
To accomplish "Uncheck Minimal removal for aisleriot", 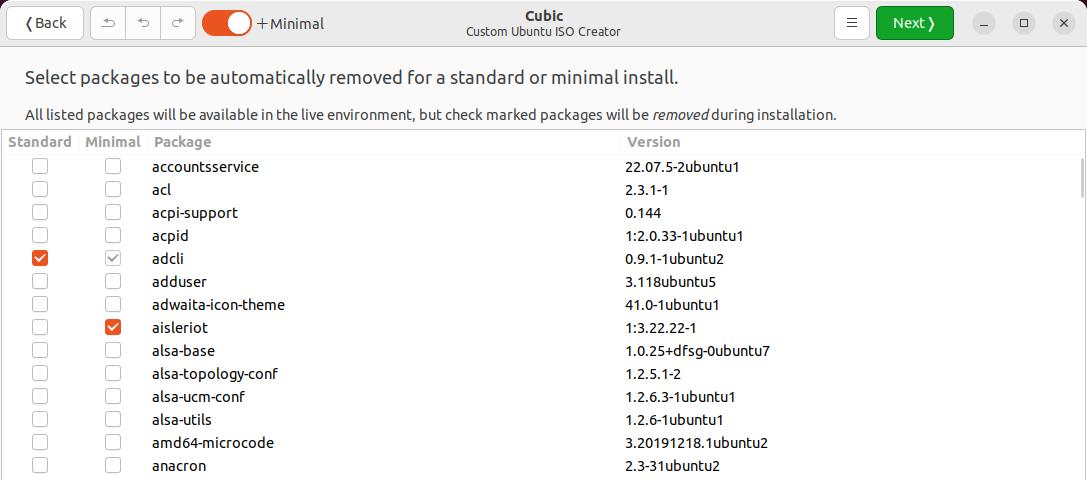I will (113, 327).
